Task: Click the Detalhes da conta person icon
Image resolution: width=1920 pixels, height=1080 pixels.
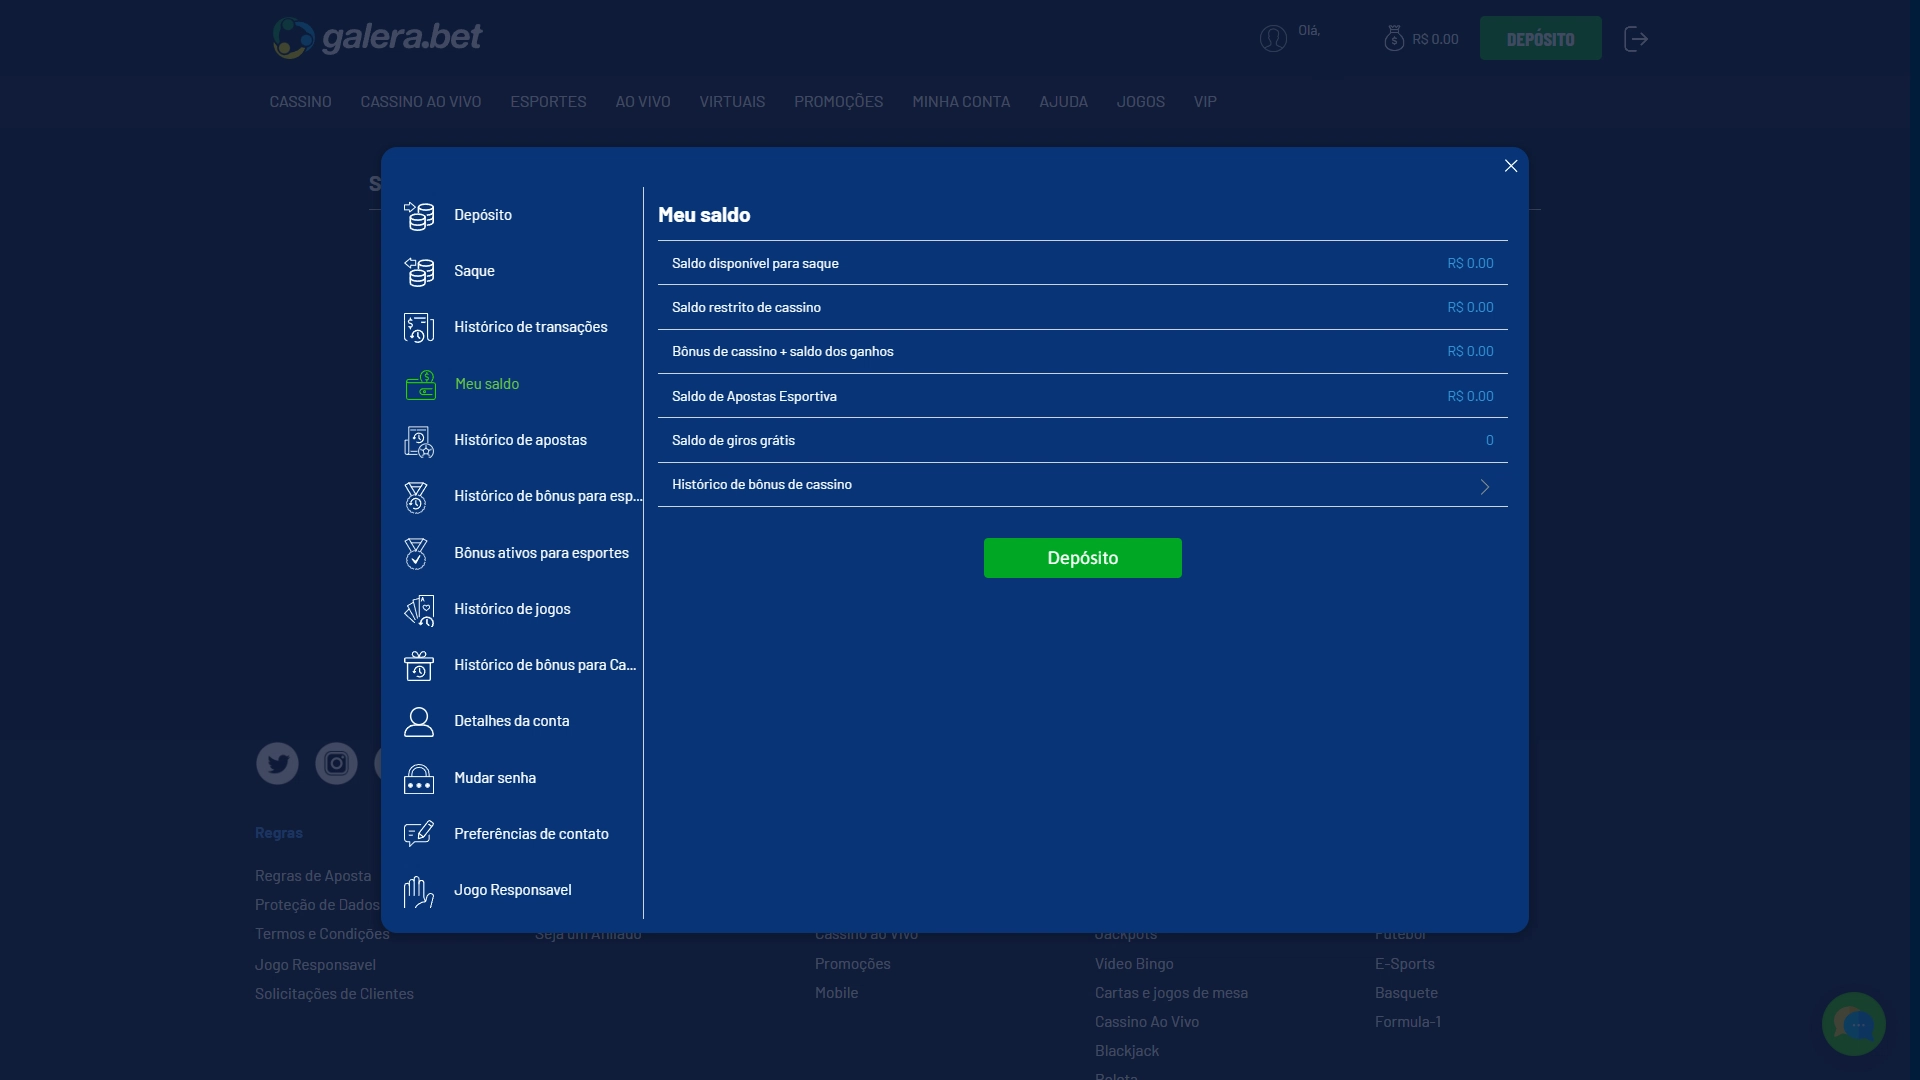Action: [419, 722]
